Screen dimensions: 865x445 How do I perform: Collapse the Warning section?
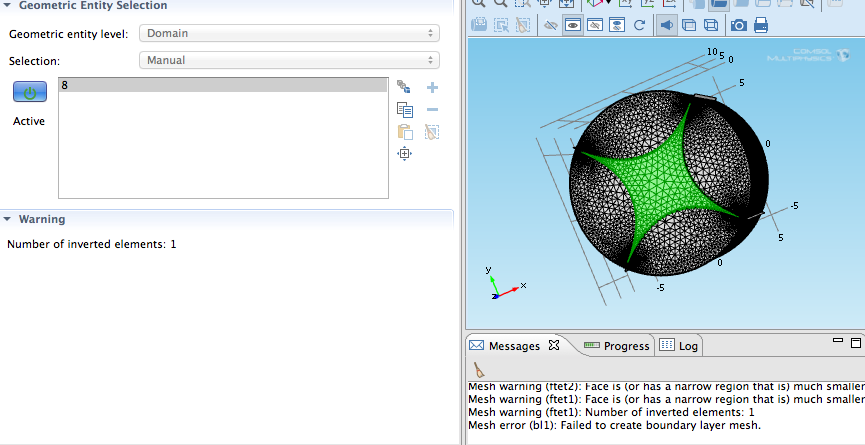tap(7, 219)
